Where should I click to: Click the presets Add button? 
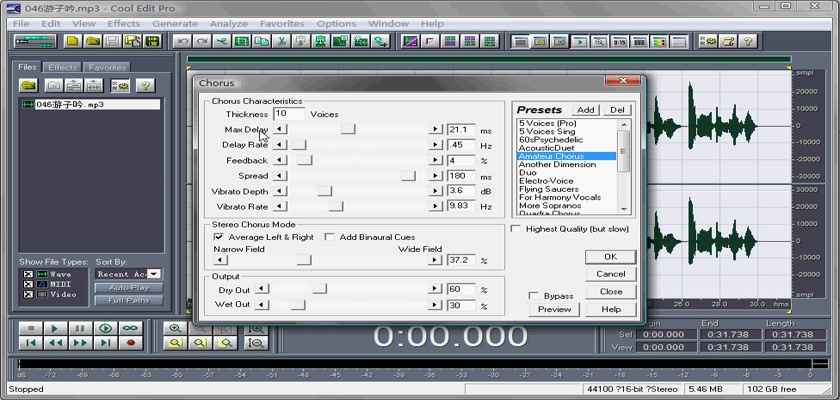coord(586,110)
